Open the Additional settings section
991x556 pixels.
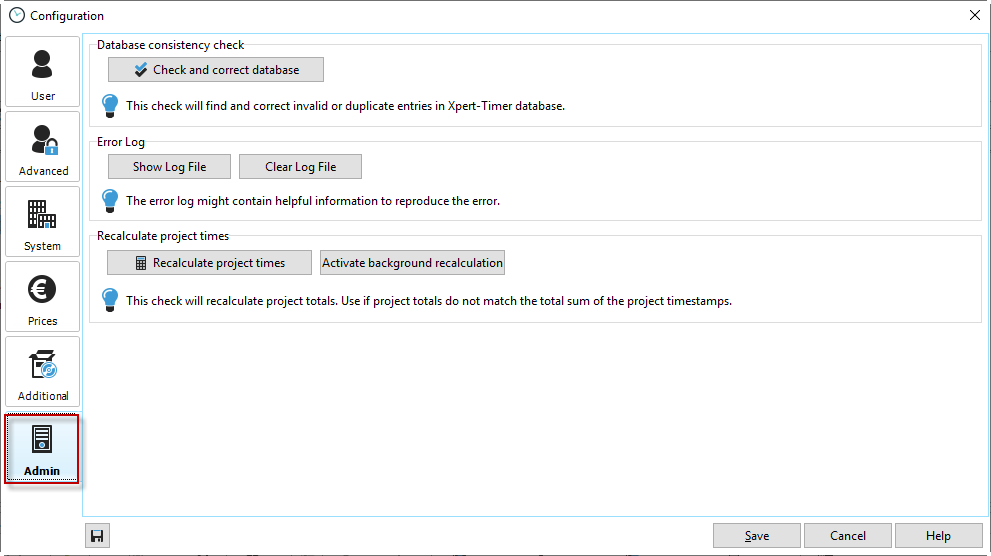42,372
